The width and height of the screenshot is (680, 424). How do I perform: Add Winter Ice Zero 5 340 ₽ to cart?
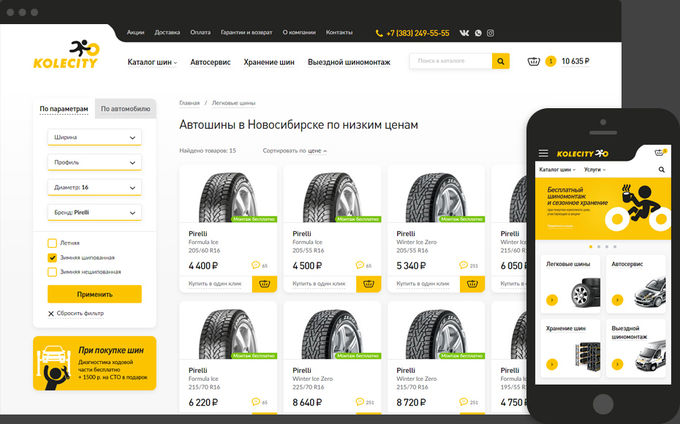[x=473, y=284]
